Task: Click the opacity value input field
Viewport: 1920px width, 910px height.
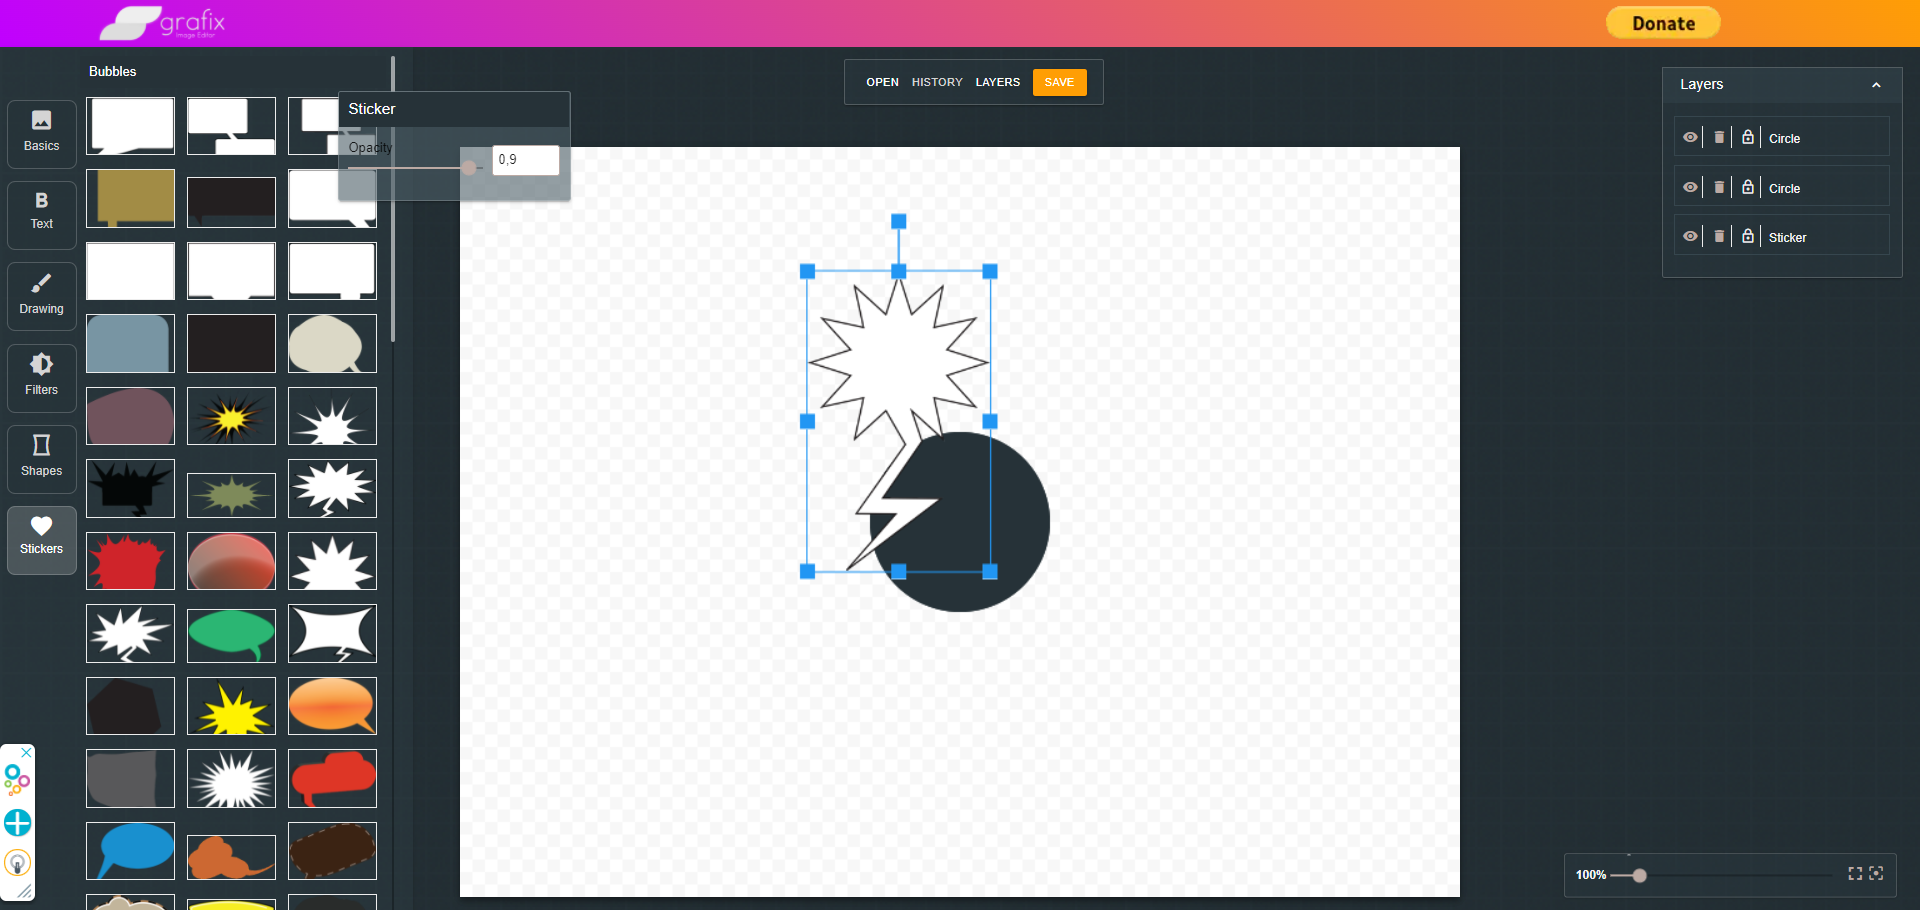Action: coord(526,160)
